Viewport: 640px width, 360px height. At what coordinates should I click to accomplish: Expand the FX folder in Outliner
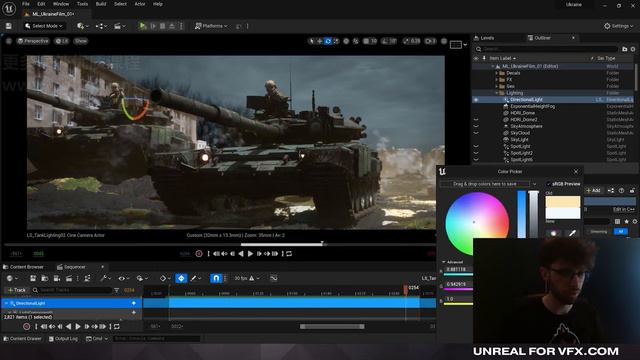click(497, 80)
